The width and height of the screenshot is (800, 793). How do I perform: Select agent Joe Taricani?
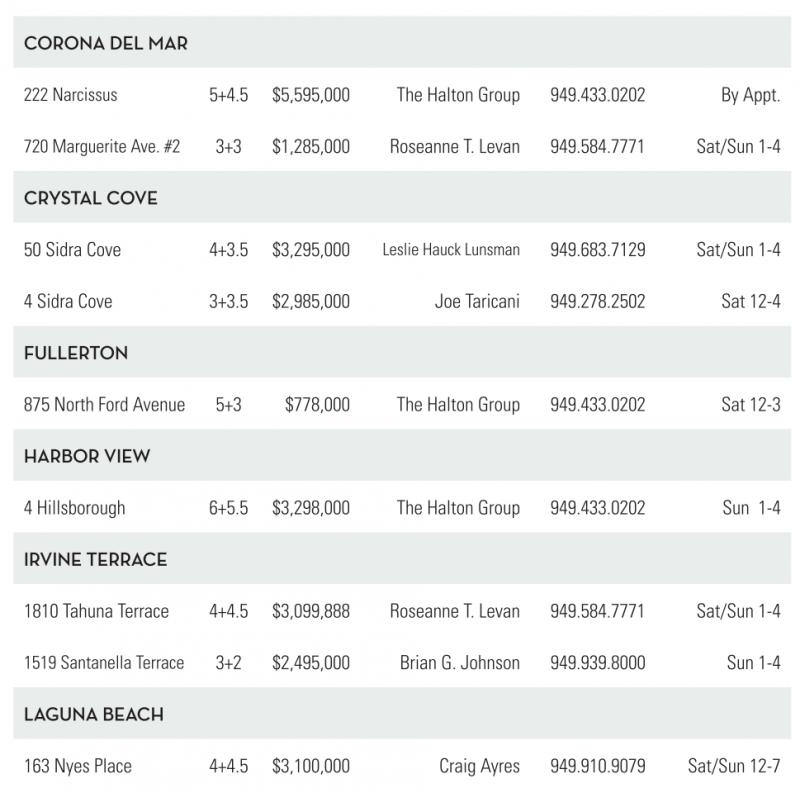(477, 301)
